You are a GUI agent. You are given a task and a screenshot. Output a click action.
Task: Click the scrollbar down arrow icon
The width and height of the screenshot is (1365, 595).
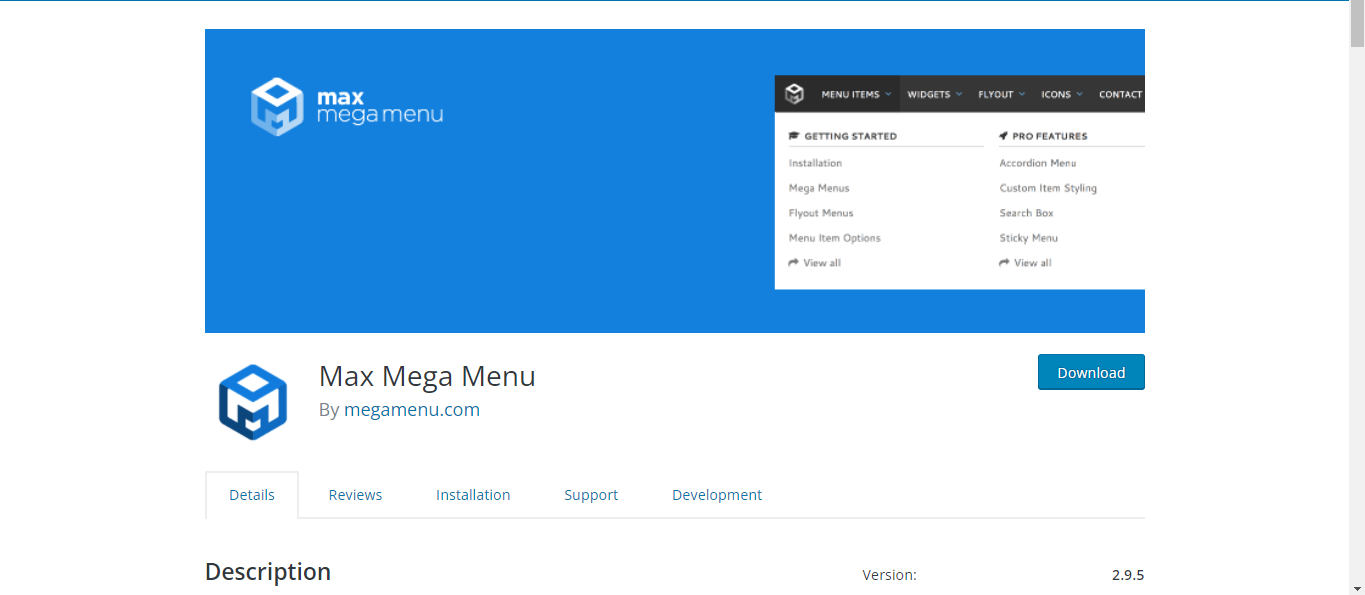click(x=1358, y=589)
